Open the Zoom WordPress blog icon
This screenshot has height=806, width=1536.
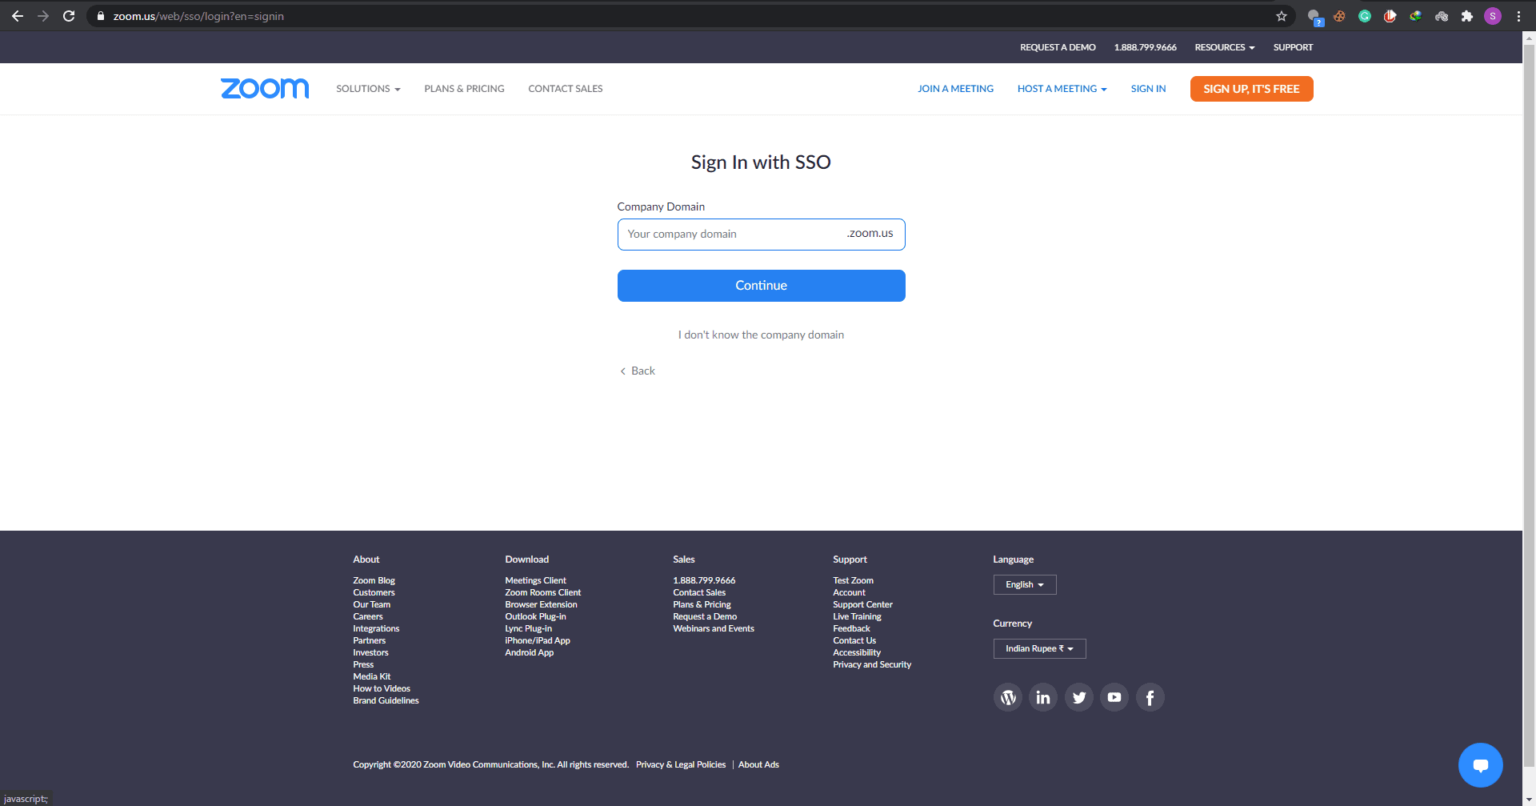click(1007, 697)
